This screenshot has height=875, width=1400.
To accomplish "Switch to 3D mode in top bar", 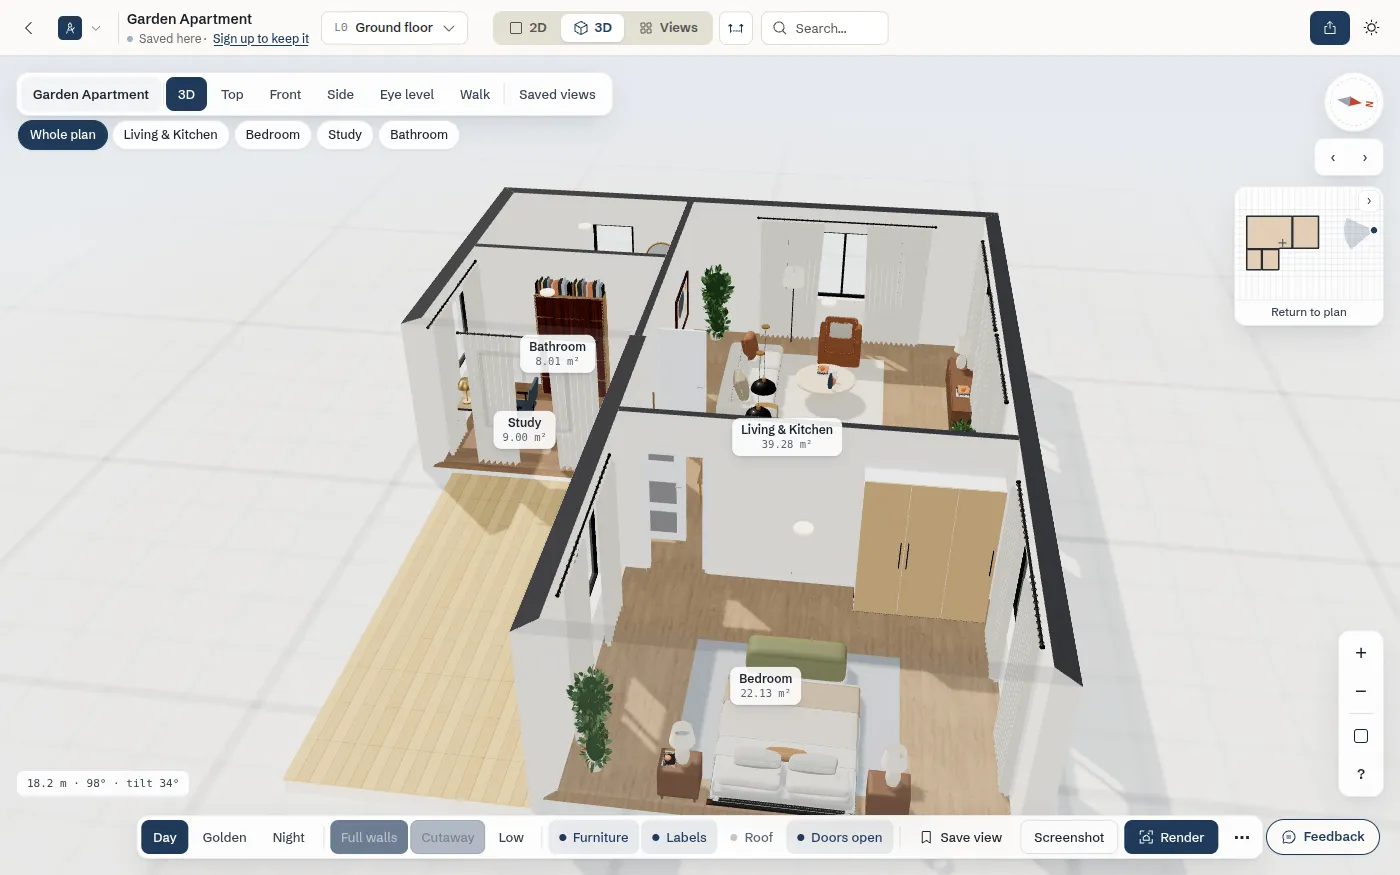I will [593, 28].
